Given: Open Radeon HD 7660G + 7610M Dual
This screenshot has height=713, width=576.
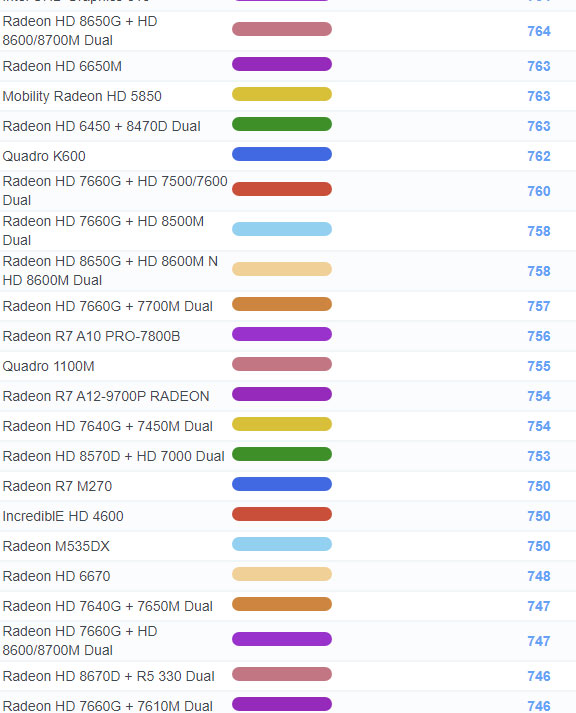Looking at the screenshot, I should pyautogui.click(x=108, y=706).
